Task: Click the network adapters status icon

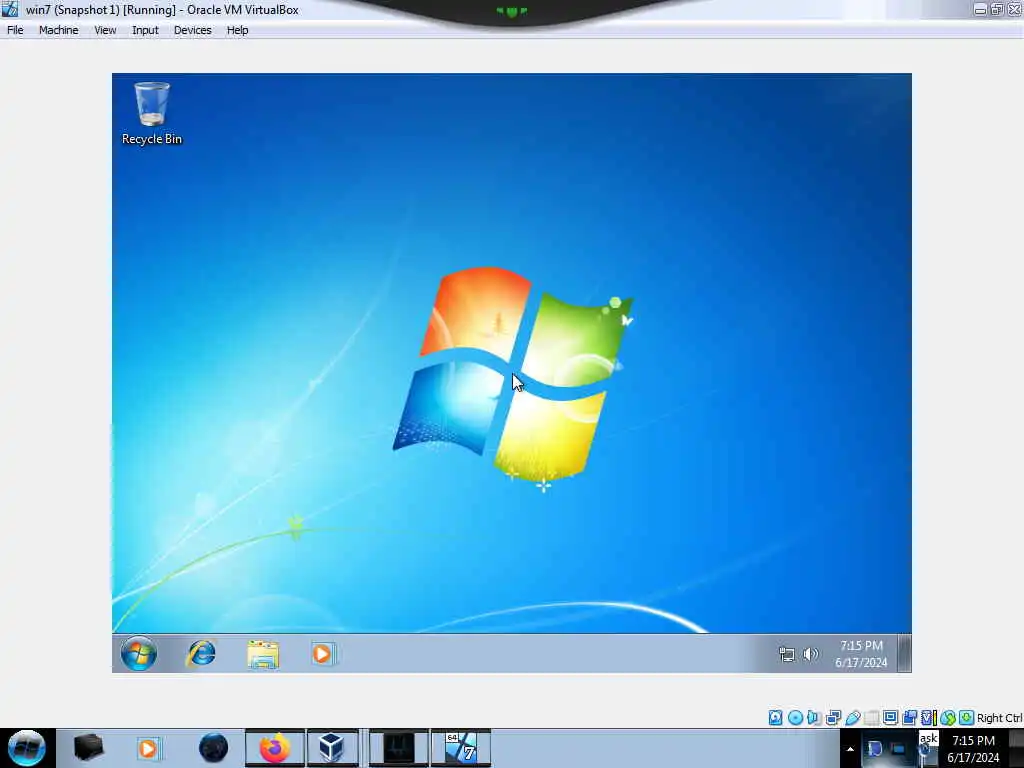Action: [833, 718]
